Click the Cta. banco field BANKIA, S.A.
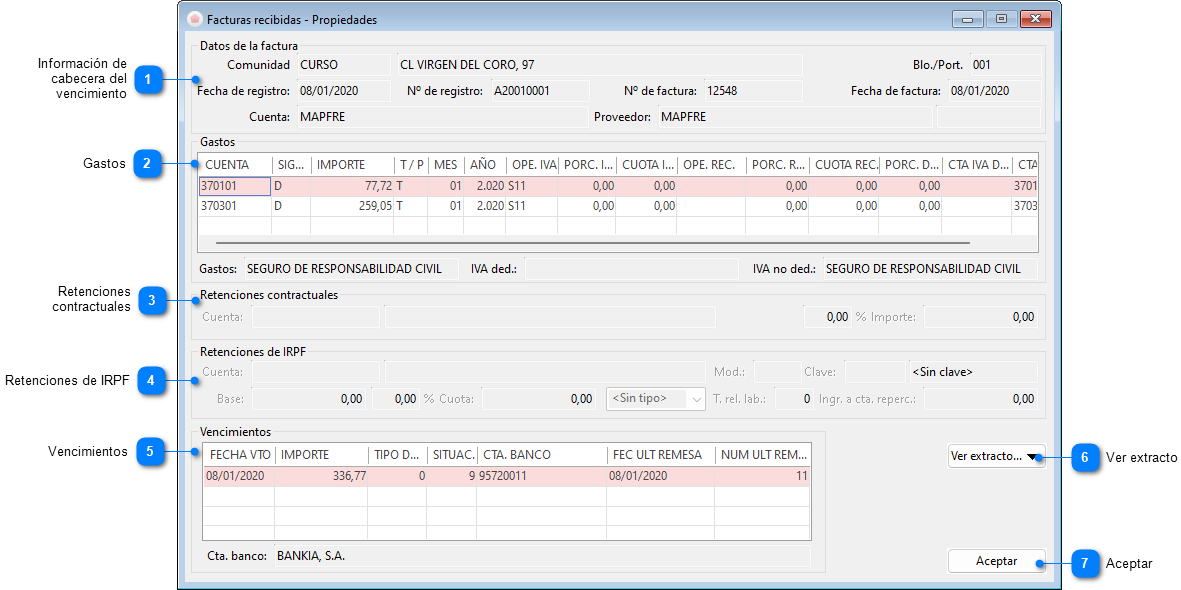Image resolution: width=1181 pixels, height=590 pixels. (x=542, y=556)
